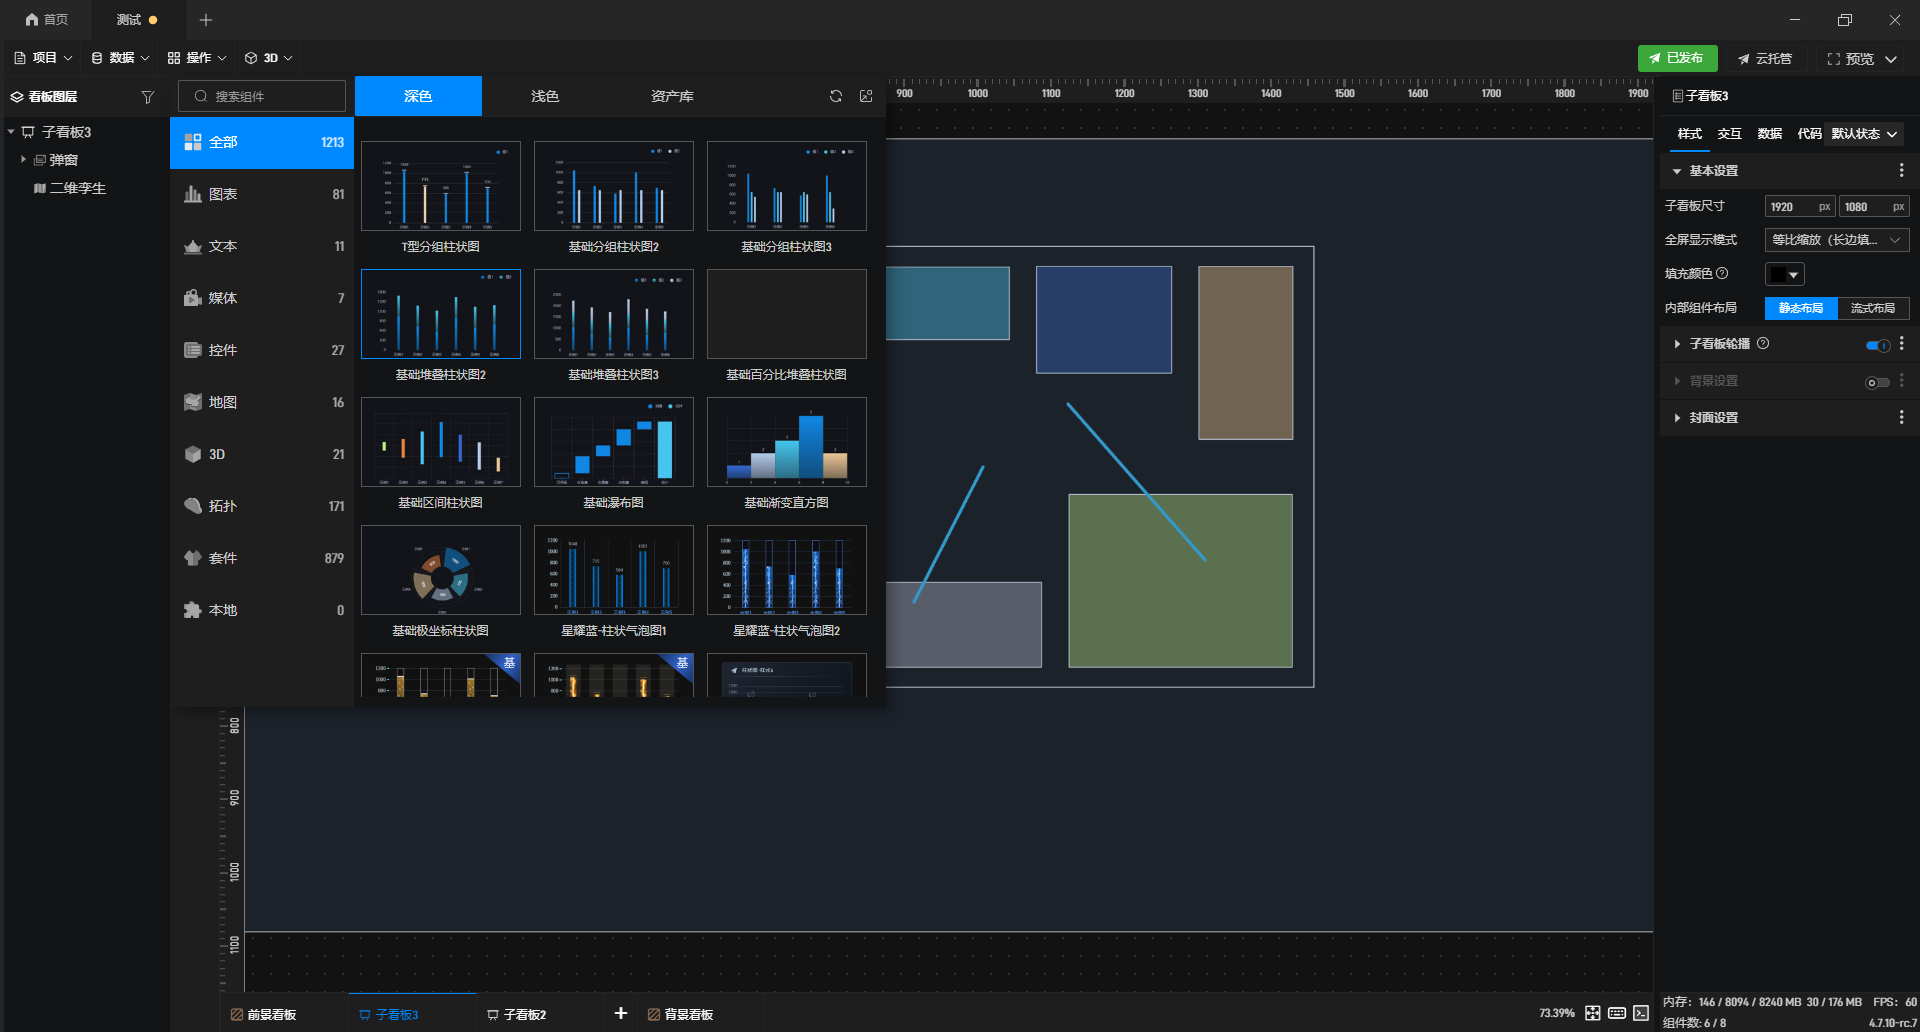The width and height of the screenshot is (1920, 1032).
Task: Expand the 弹窗 tree node
Action: pyautogui.click(x=23, y=159)
